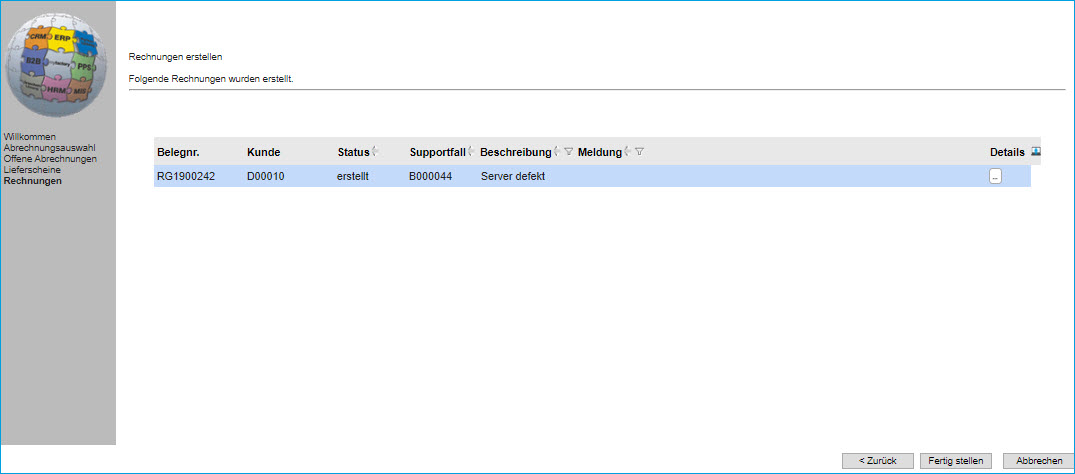
Task: Click the sort arrows next to Beschreibung
Action: click(557, 152)
